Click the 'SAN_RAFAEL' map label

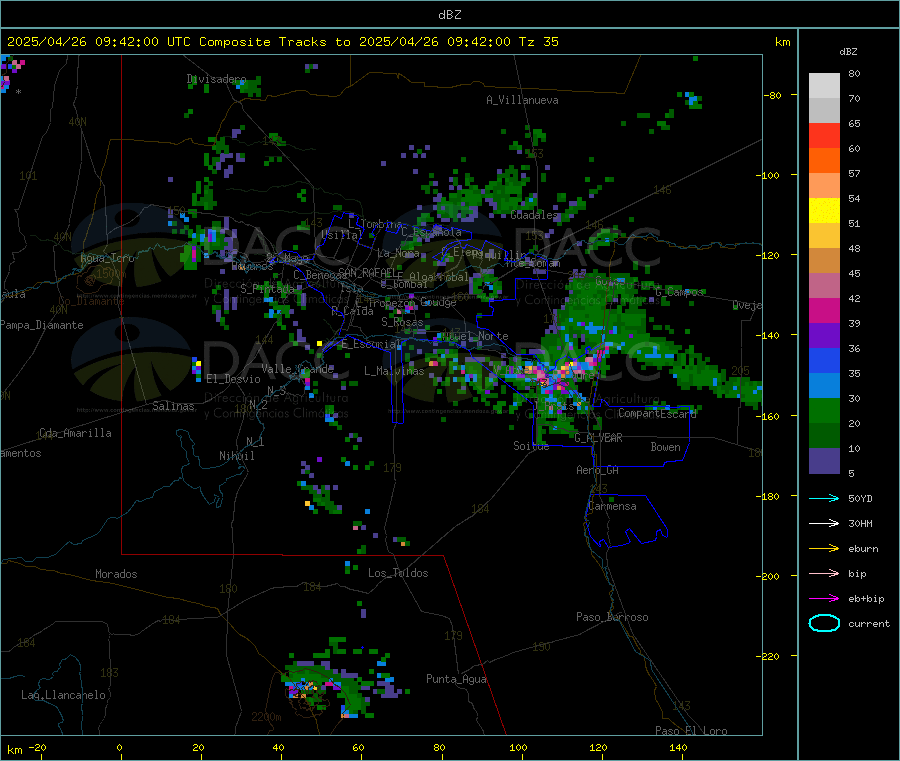pos(368,272)
